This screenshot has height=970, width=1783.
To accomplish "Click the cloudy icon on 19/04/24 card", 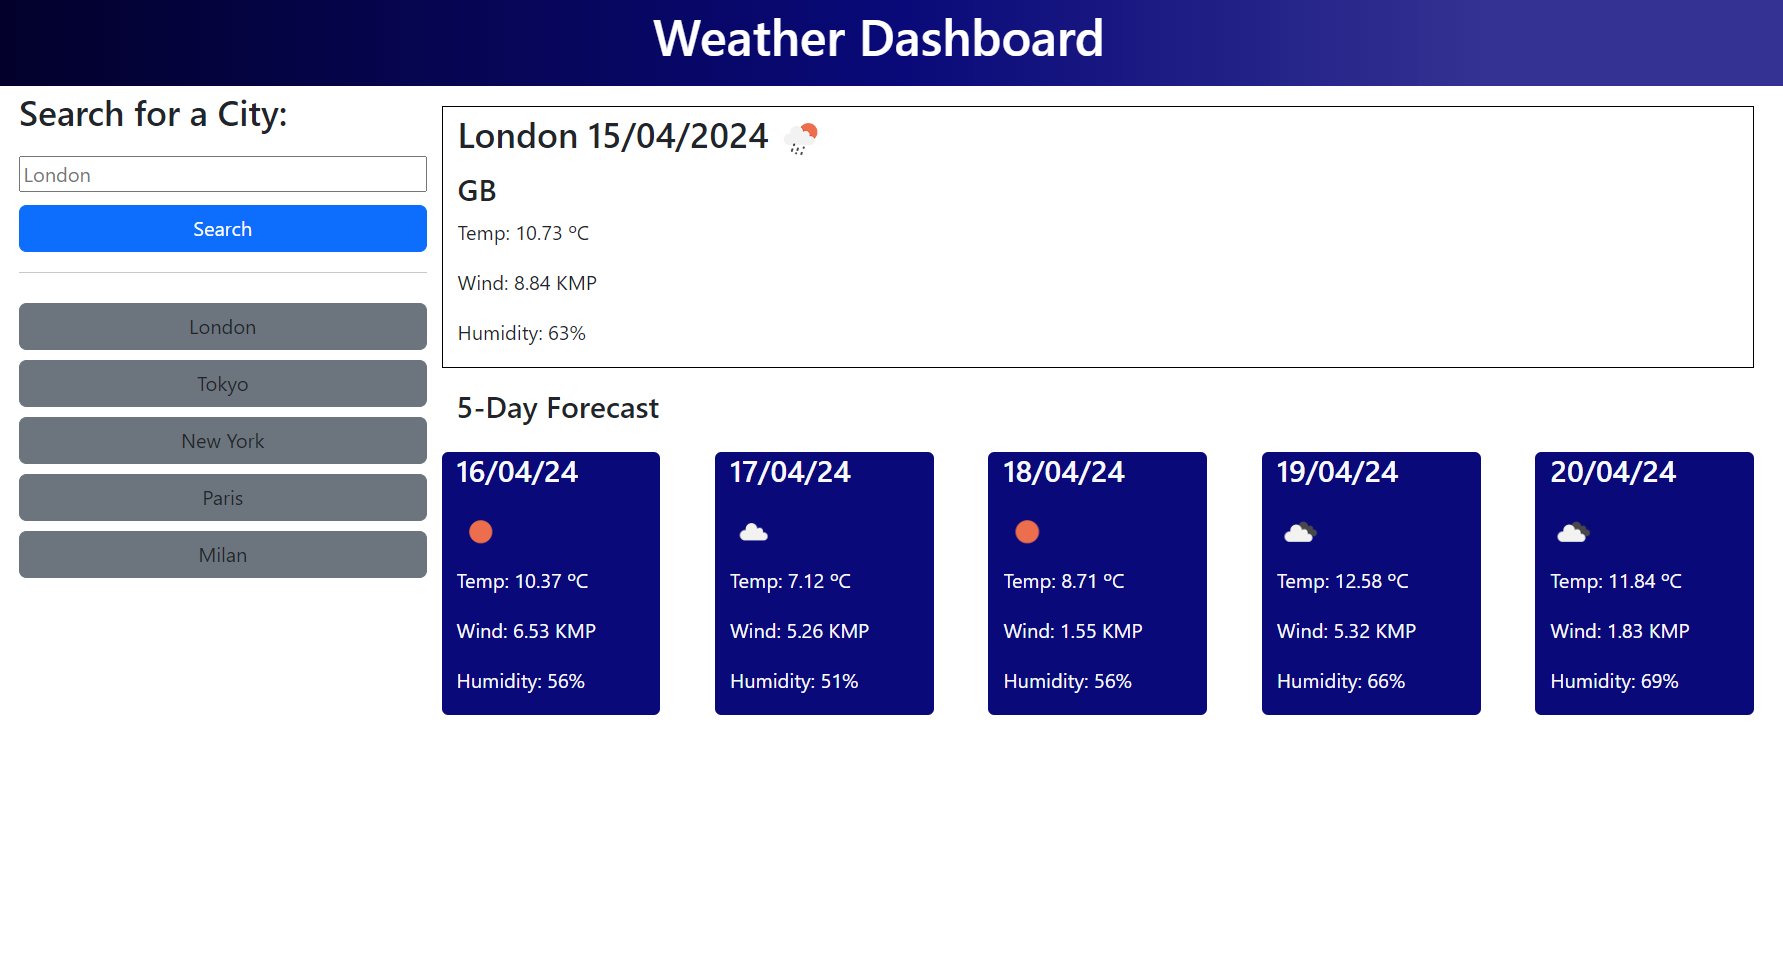I will (1300, 532).
